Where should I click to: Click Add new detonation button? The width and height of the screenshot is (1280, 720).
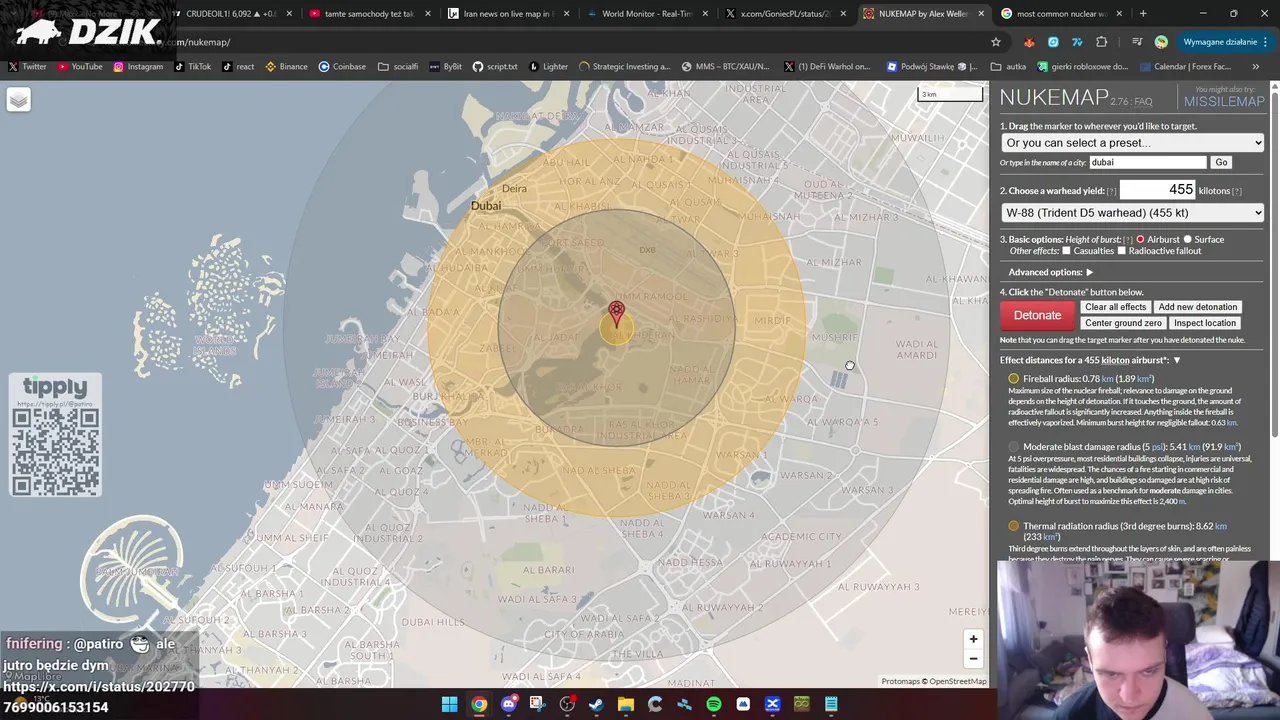pos(1197,307)
